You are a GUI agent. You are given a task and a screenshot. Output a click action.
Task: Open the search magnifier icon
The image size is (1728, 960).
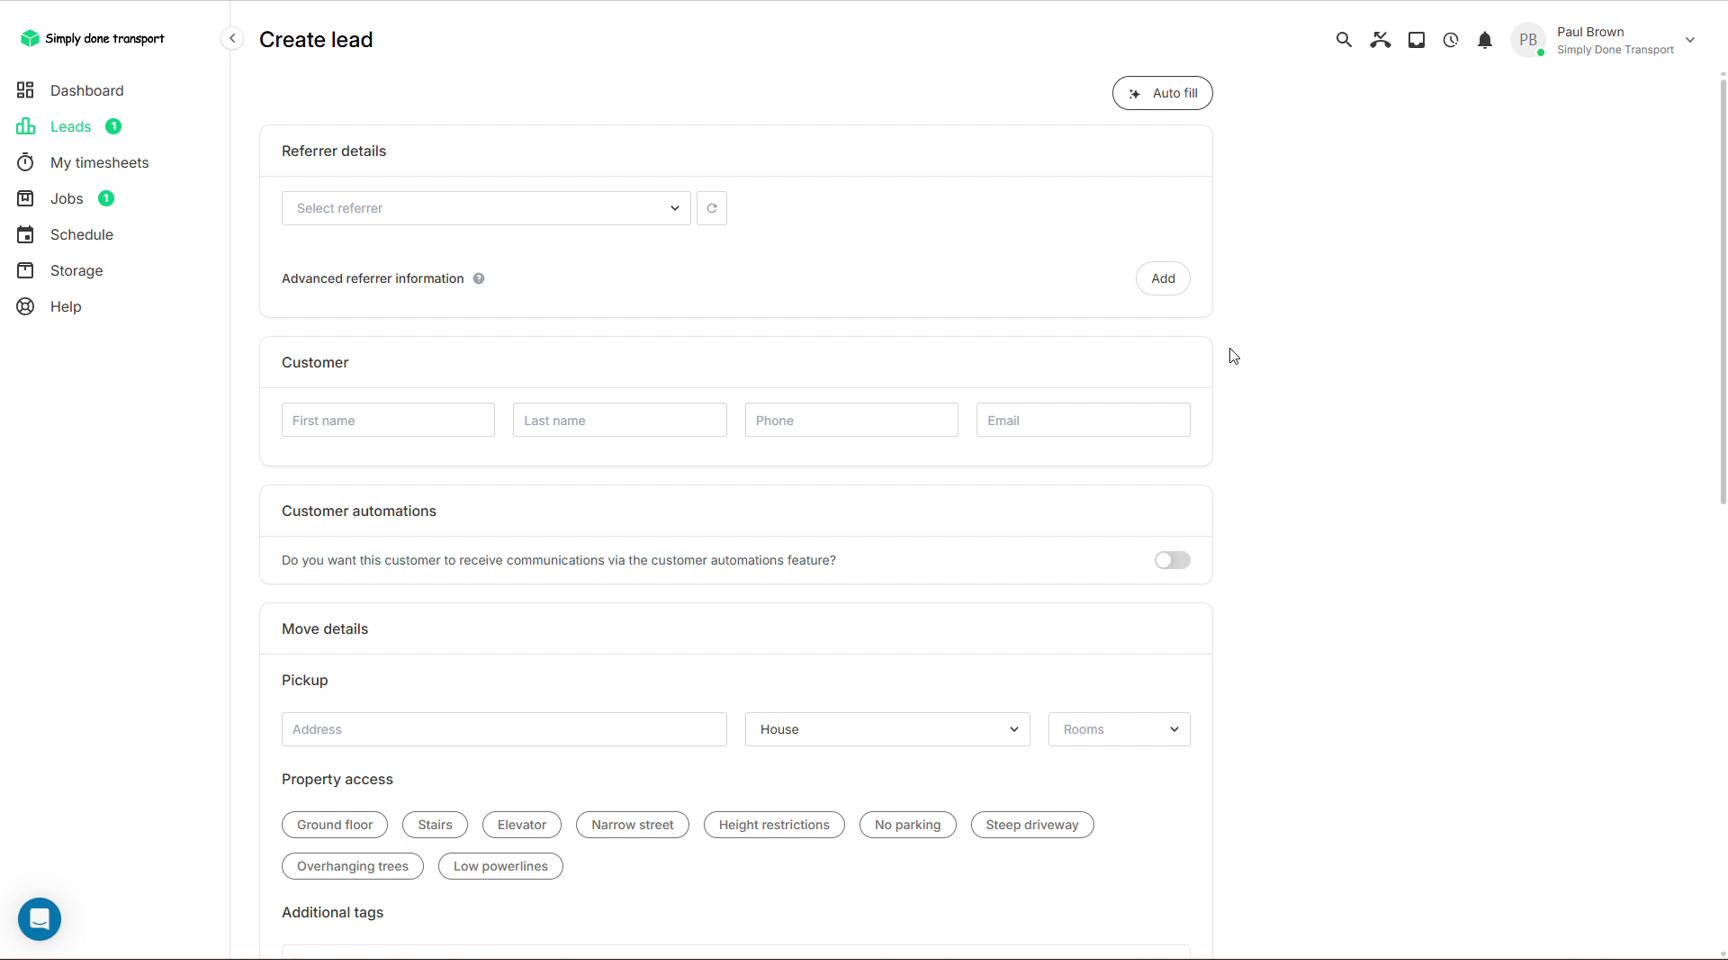pos(1343,40)
